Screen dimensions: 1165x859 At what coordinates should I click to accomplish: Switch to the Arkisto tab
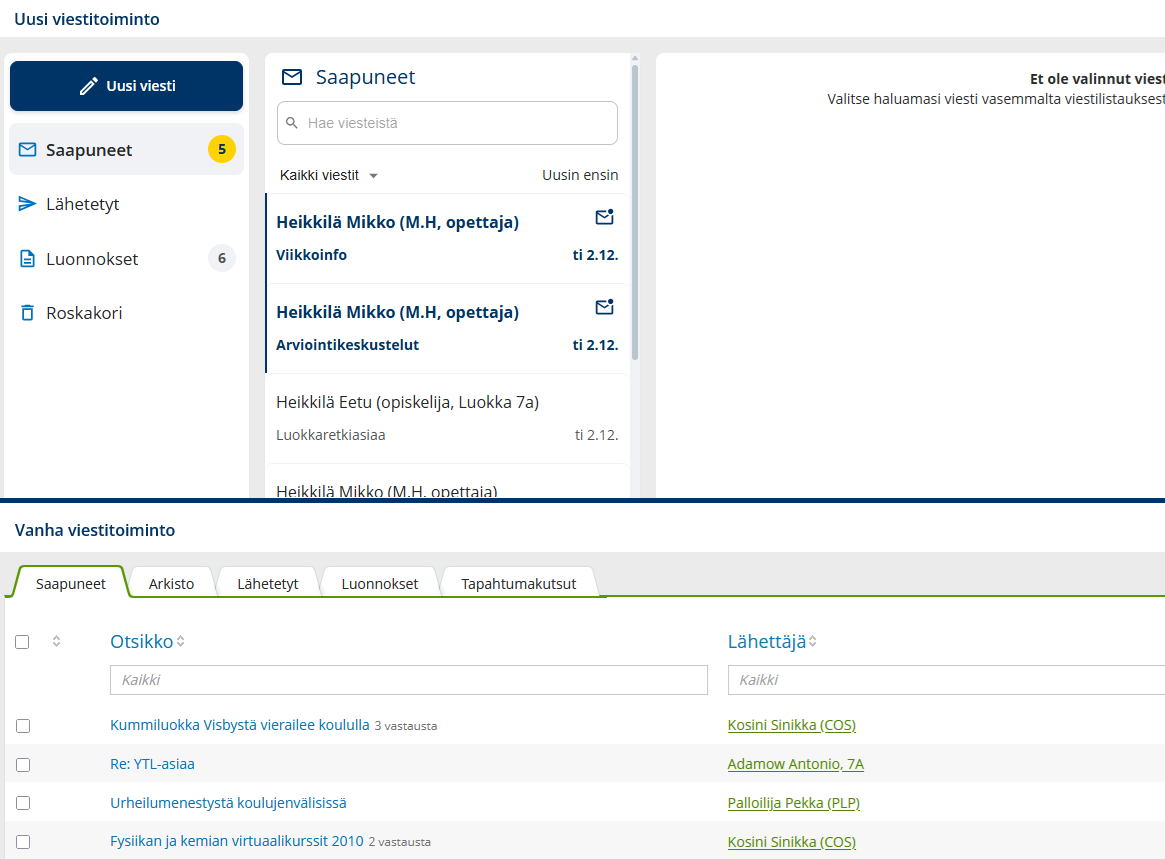click(x=171, y=584)
